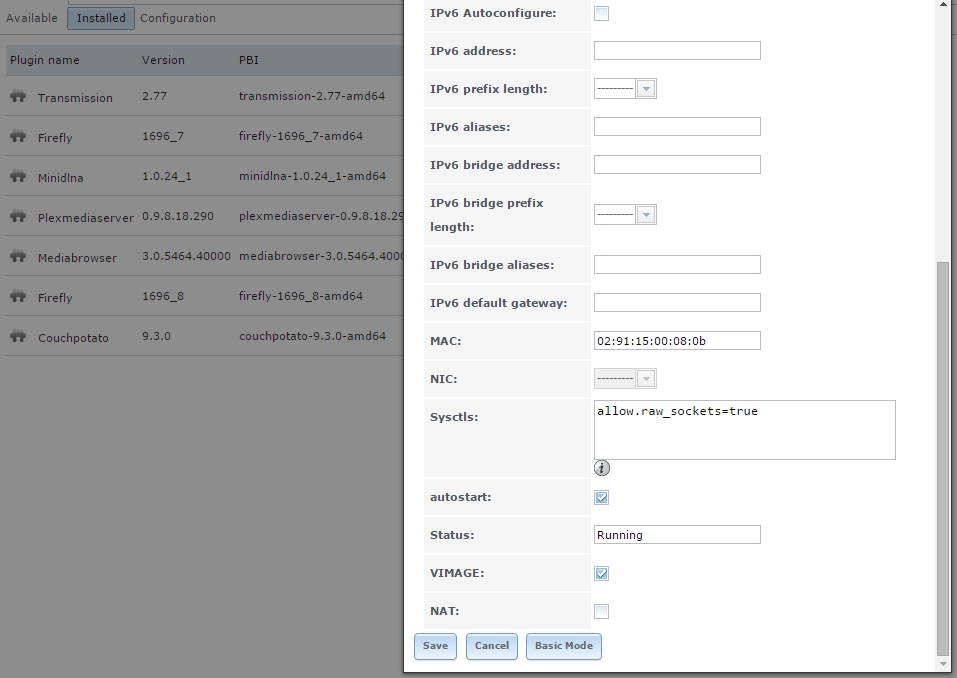Click the dialog vertical scrollbar thumb
This screenshot has height=678, width=957.
(x=943, y=458)
